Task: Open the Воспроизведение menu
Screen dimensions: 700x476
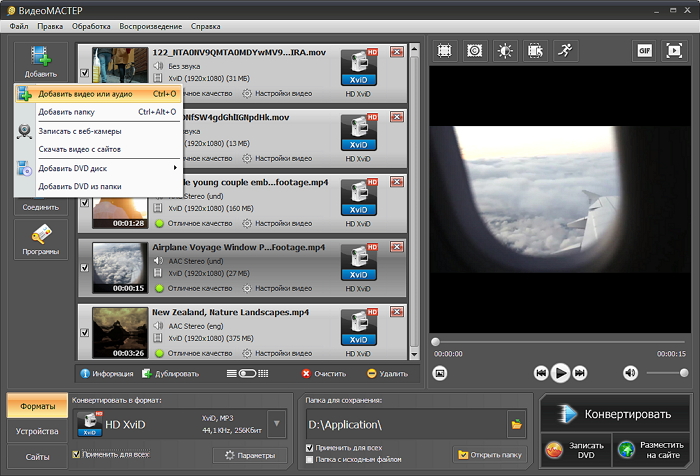Action: tap(150, 26)
